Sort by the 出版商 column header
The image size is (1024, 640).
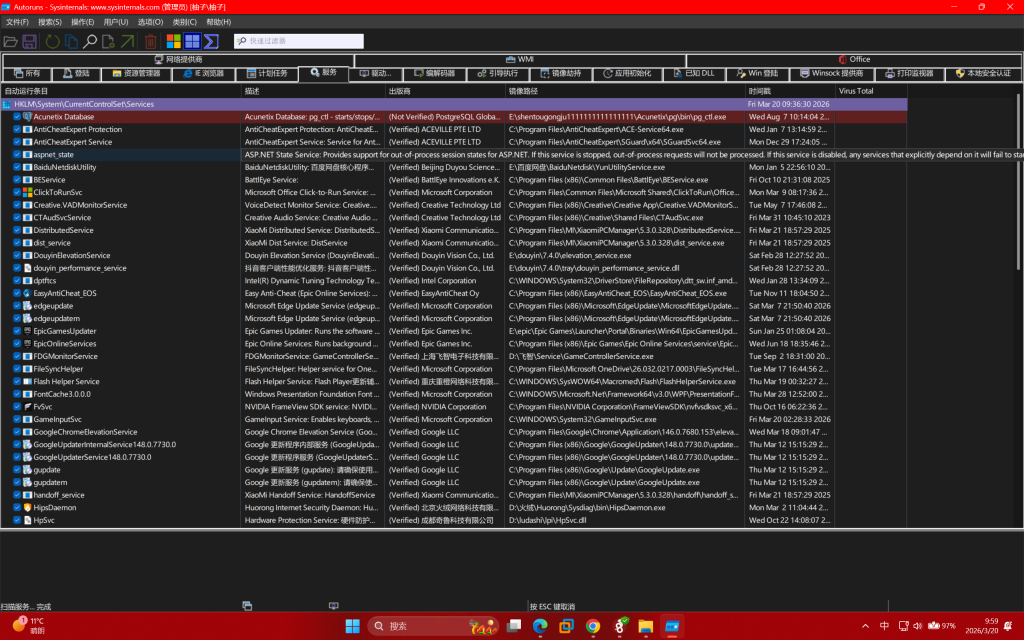point(400,90)
